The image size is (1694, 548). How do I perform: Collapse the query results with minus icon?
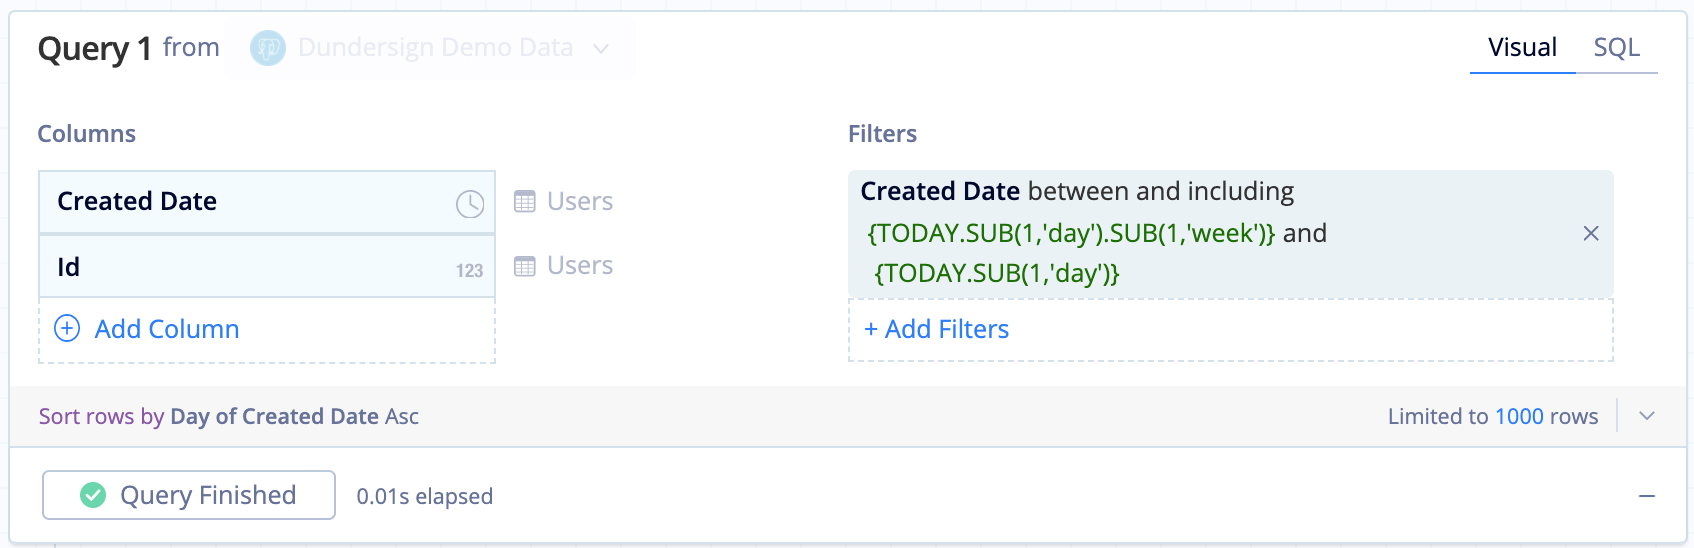click(1647, 496)
